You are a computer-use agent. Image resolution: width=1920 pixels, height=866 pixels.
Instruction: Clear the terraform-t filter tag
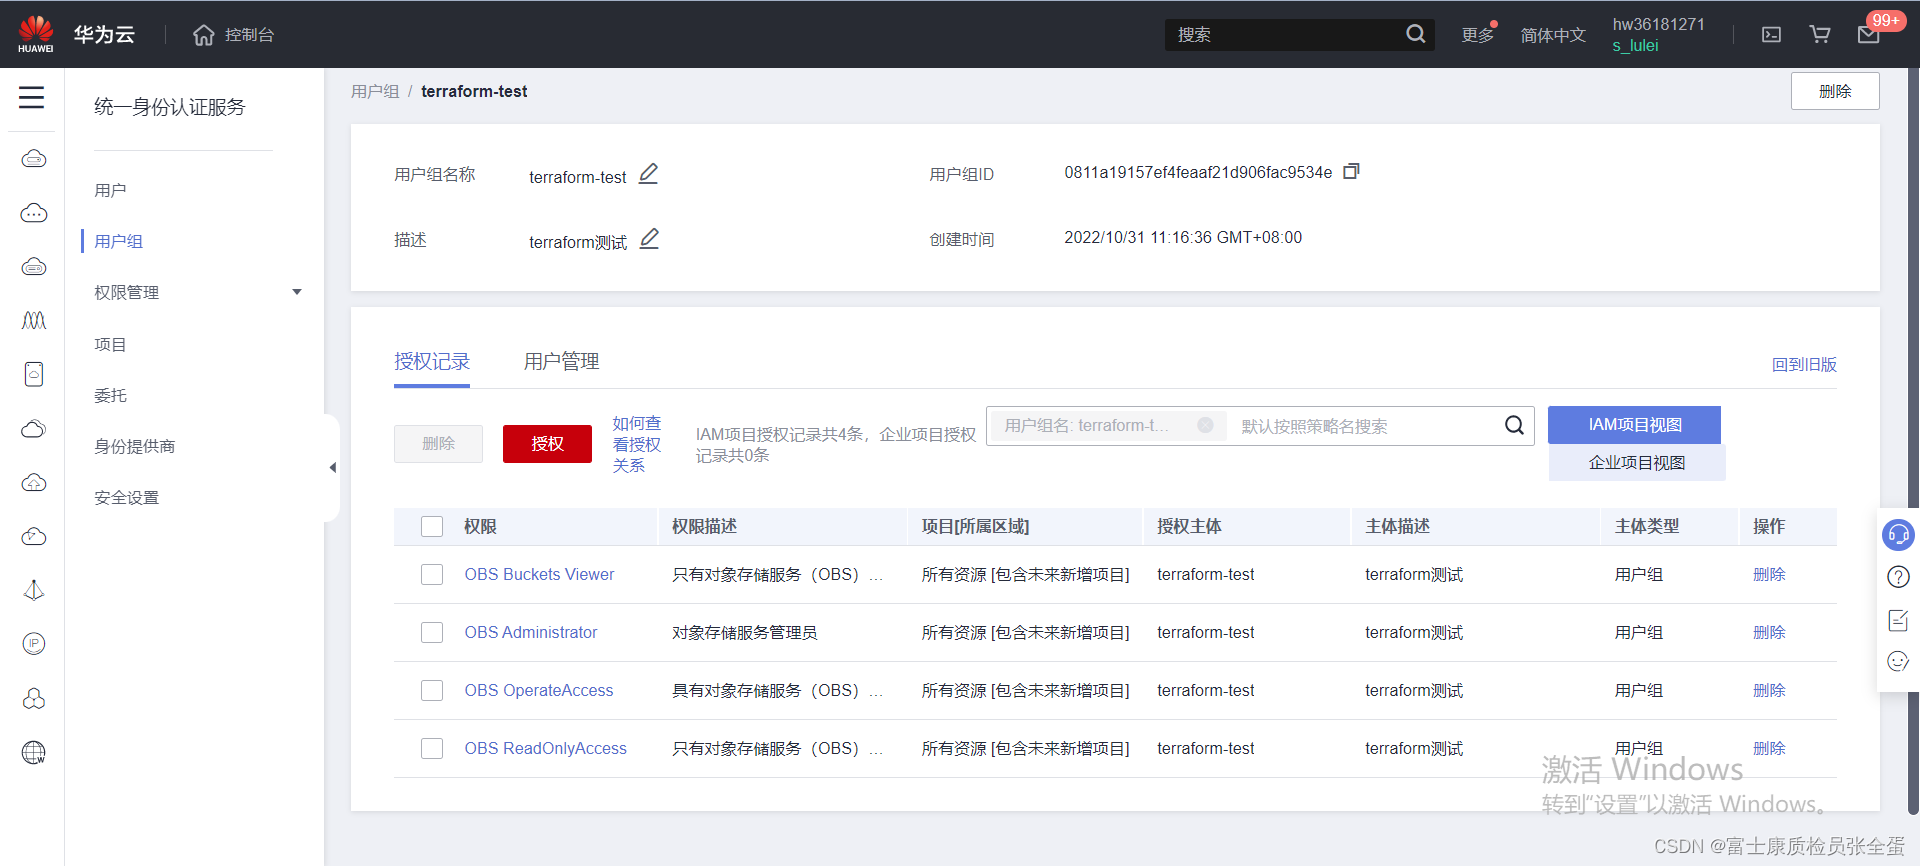(x=1205, y=425)
